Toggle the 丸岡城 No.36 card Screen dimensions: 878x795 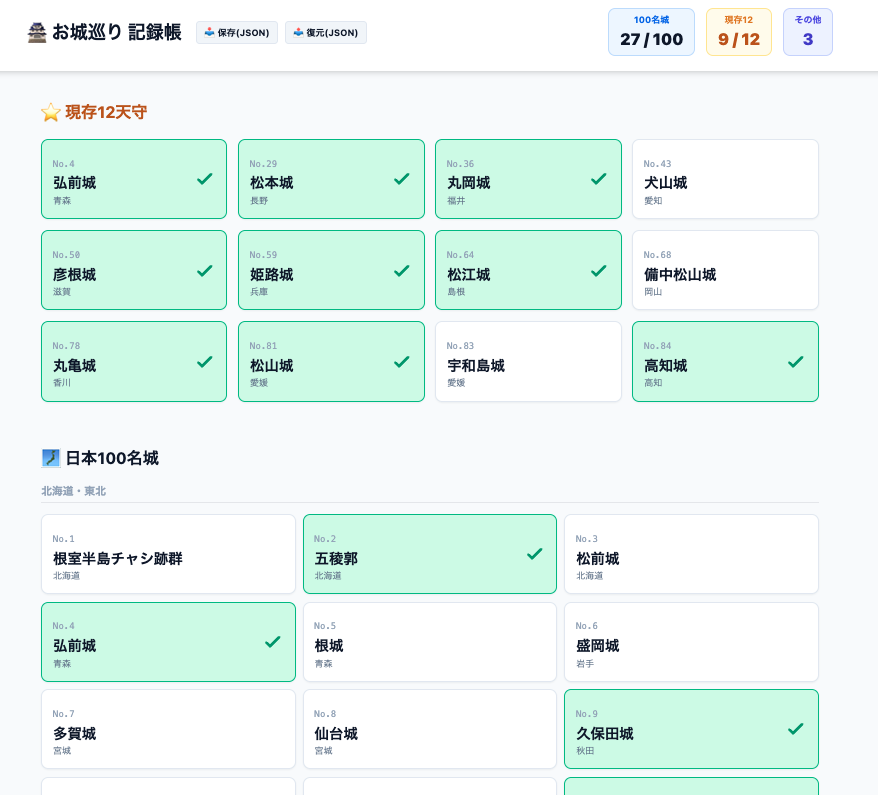[529, 179]
